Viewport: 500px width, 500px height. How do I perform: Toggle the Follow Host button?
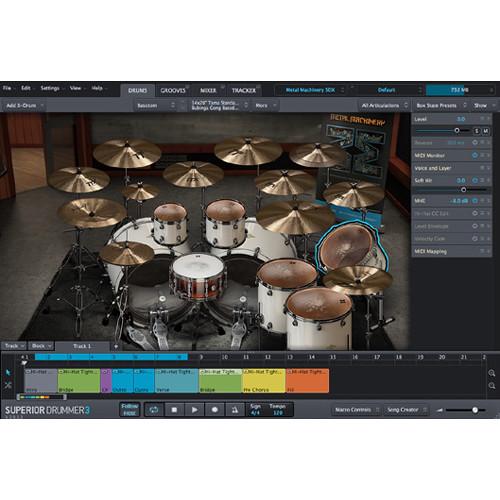pos(130,410)
